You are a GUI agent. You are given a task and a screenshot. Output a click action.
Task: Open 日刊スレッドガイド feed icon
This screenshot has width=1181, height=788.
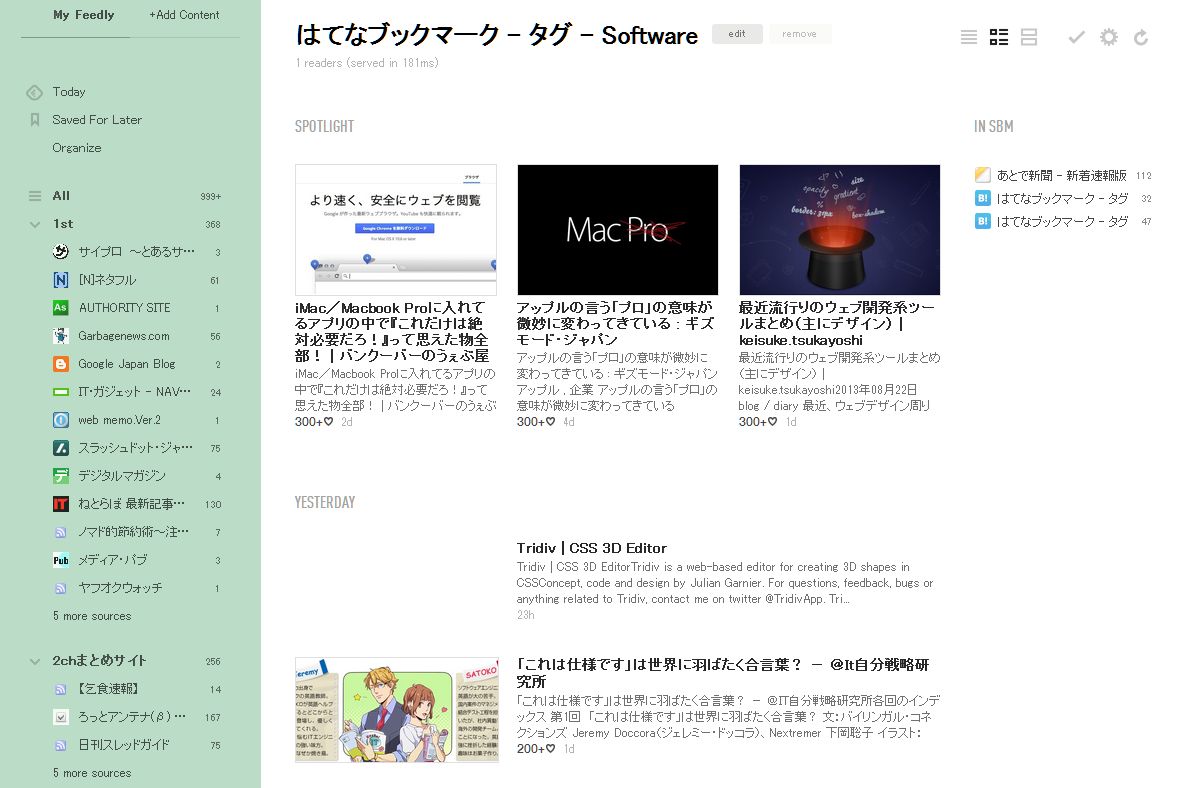(x=61, y=745)
